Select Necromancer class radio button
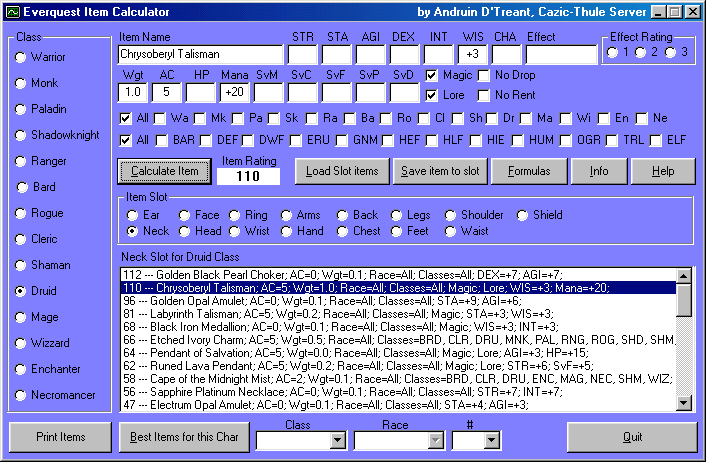Image resolution: width=706 pixels, height=462 pixels. point(20,395)
